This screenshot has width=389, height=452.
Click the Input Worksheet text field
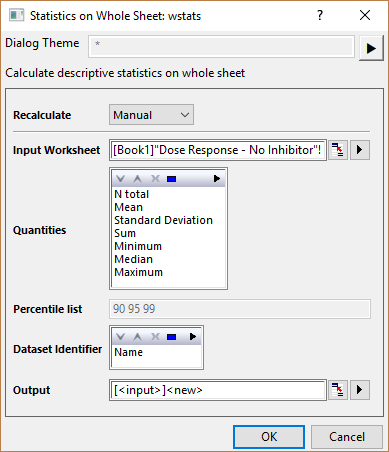coord(218,150)
